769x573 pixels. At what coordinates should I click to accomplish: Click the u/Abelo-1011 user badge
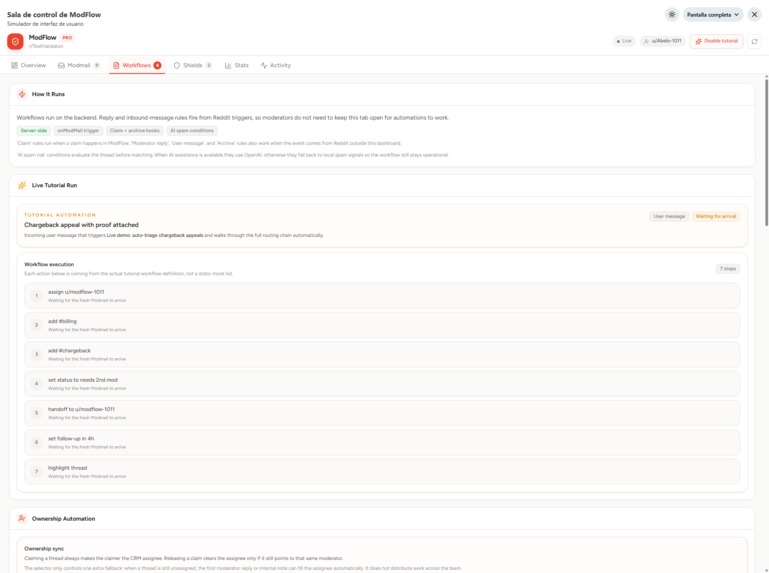(663, 41)
